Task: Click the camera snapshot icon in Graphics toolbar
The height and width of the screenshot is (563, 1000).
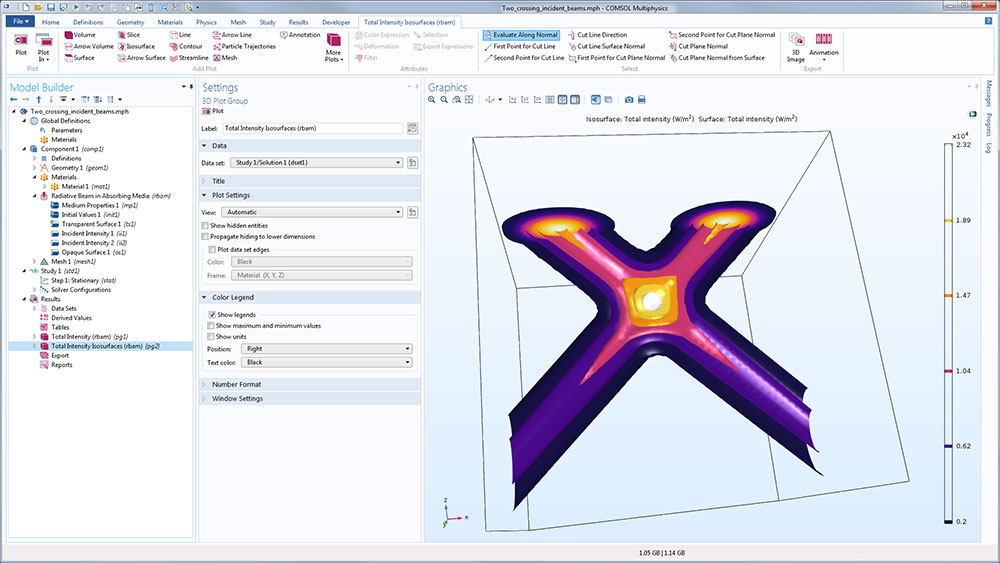Action: click(x=628, y=100)
